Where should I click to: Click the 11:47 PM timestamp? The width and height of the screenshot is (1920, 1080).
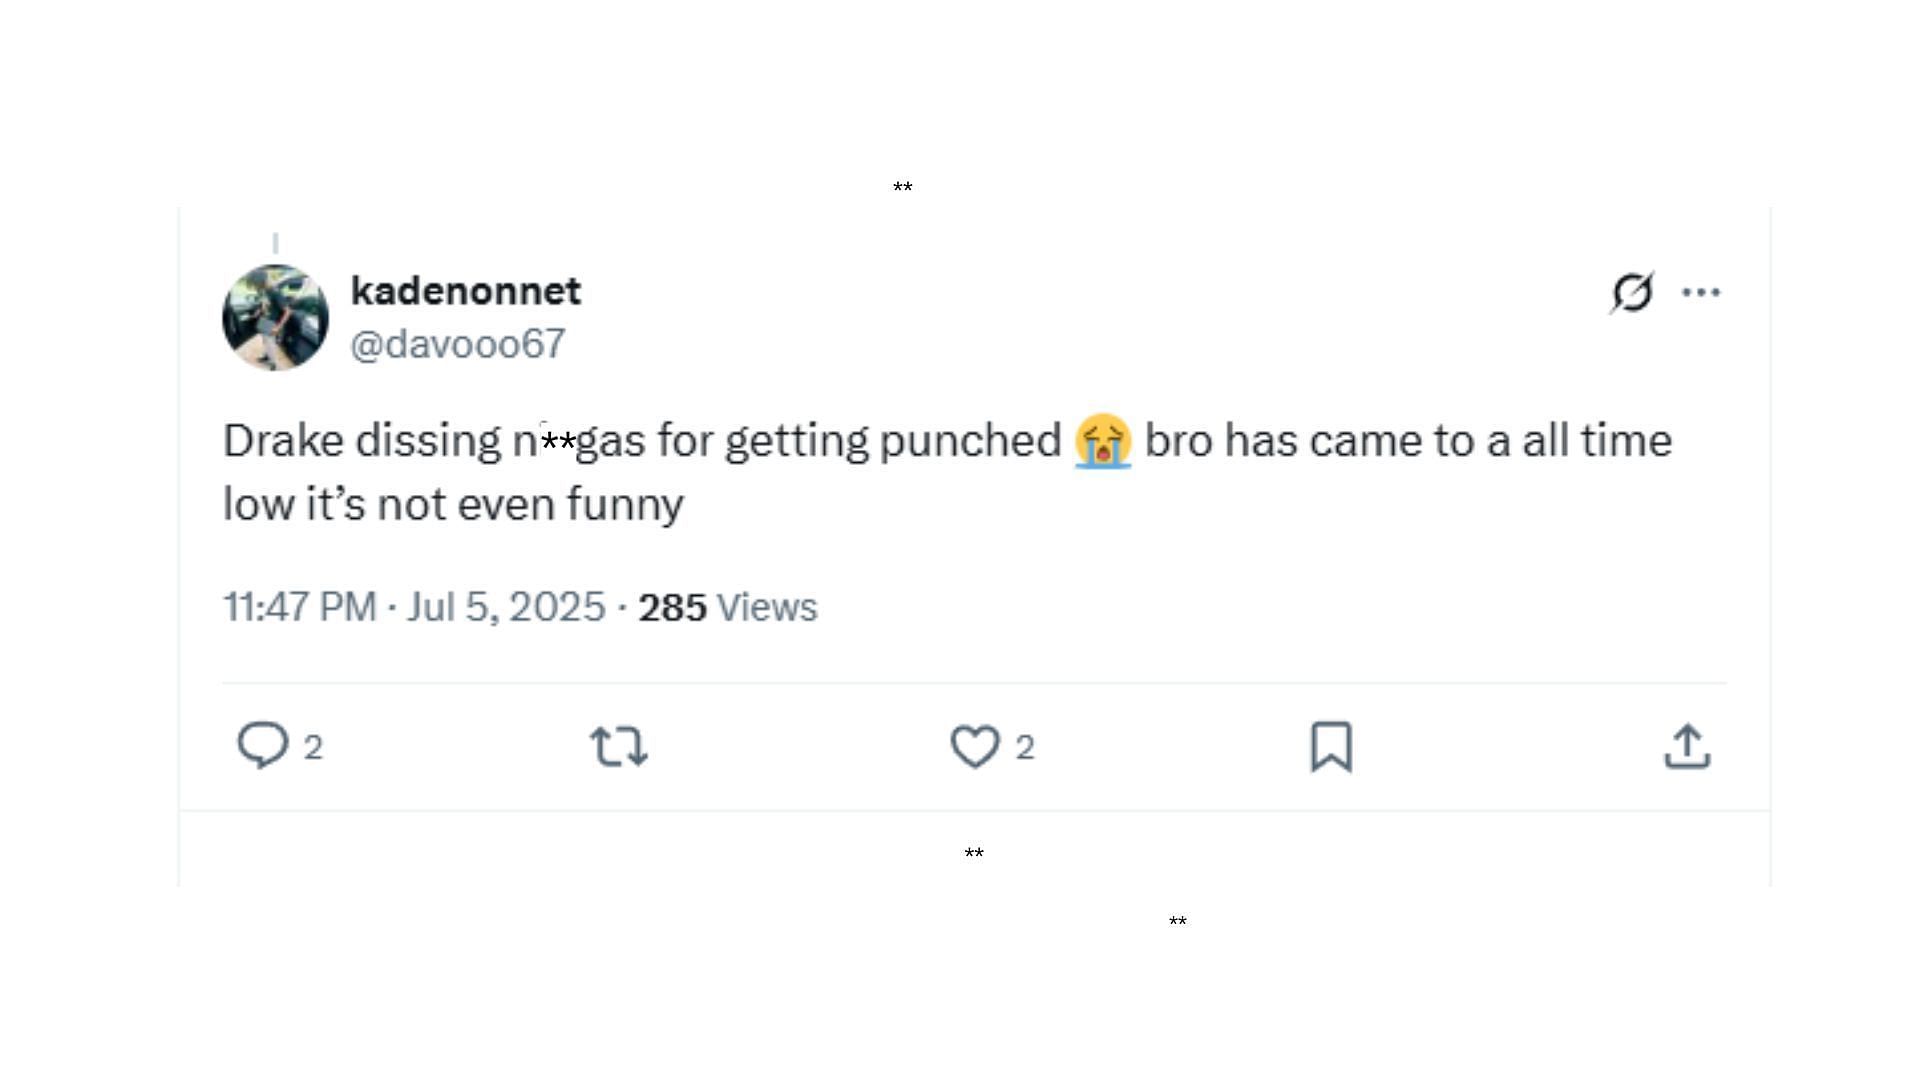pos(299,607)
